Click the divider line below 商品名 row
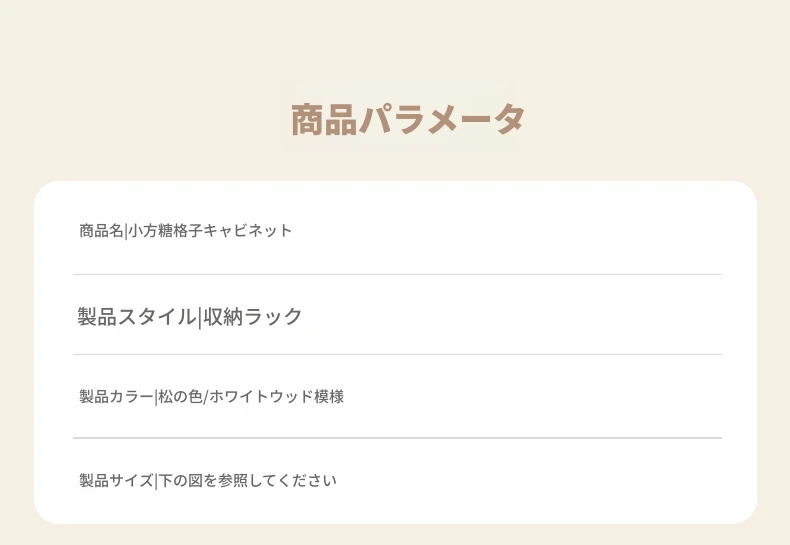Viewport: 790px width, 545px height. coord(398,275)
